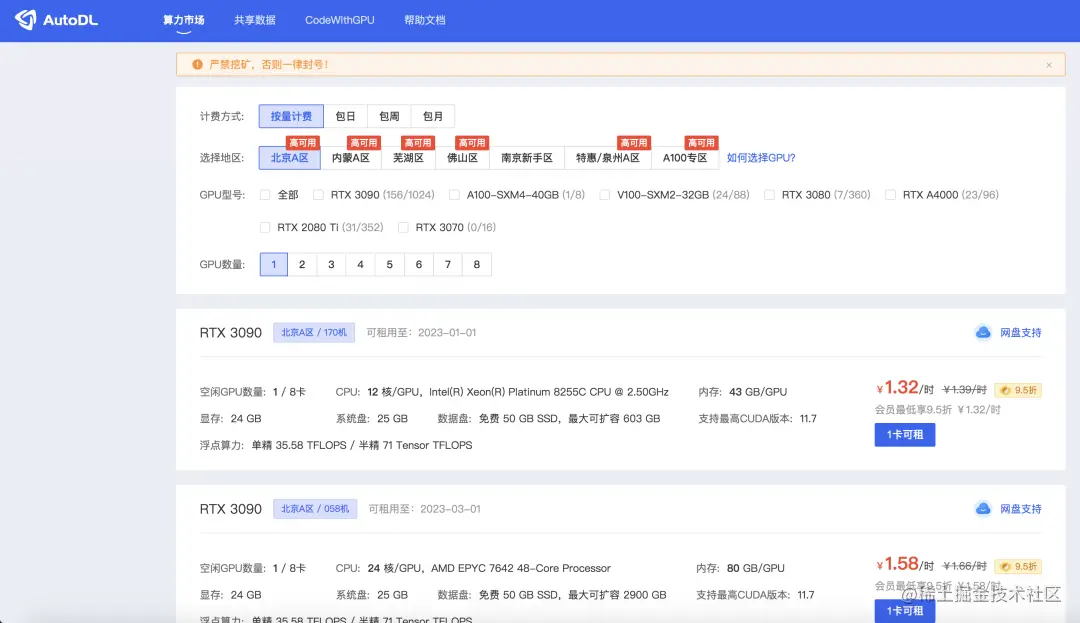This screenshot has height=623, width=1080.
Task: Check the RTX 2080 Ti checkbox
Action: pyautogui.click(x=264, y=227)
